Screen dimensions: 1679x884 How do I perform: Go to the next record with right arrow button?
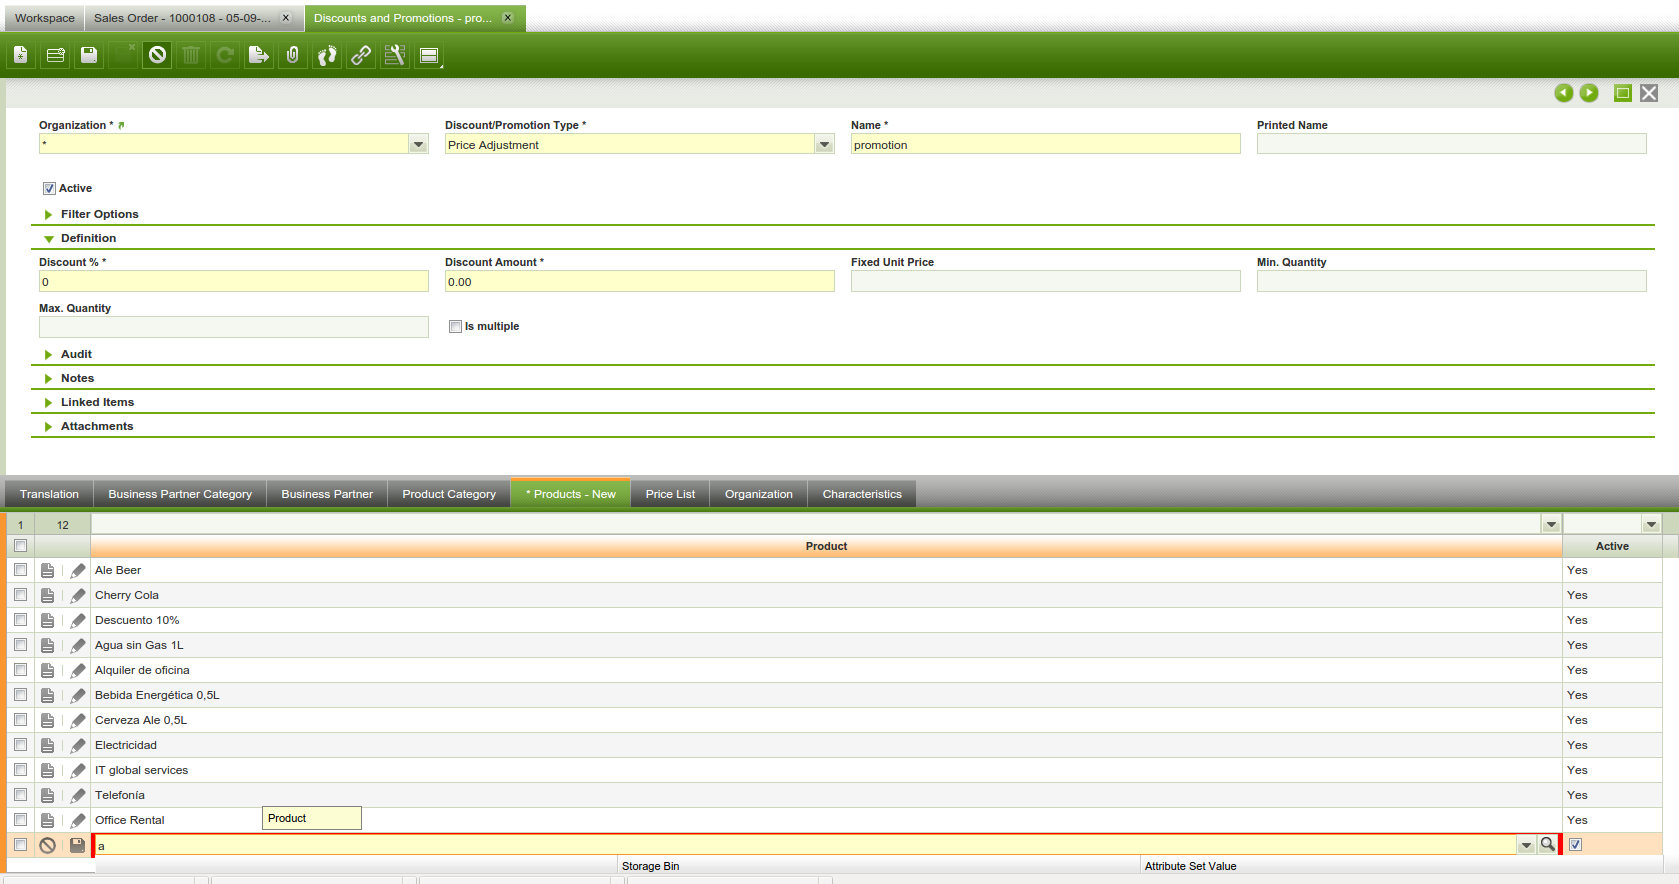(x=1588, y=93)
